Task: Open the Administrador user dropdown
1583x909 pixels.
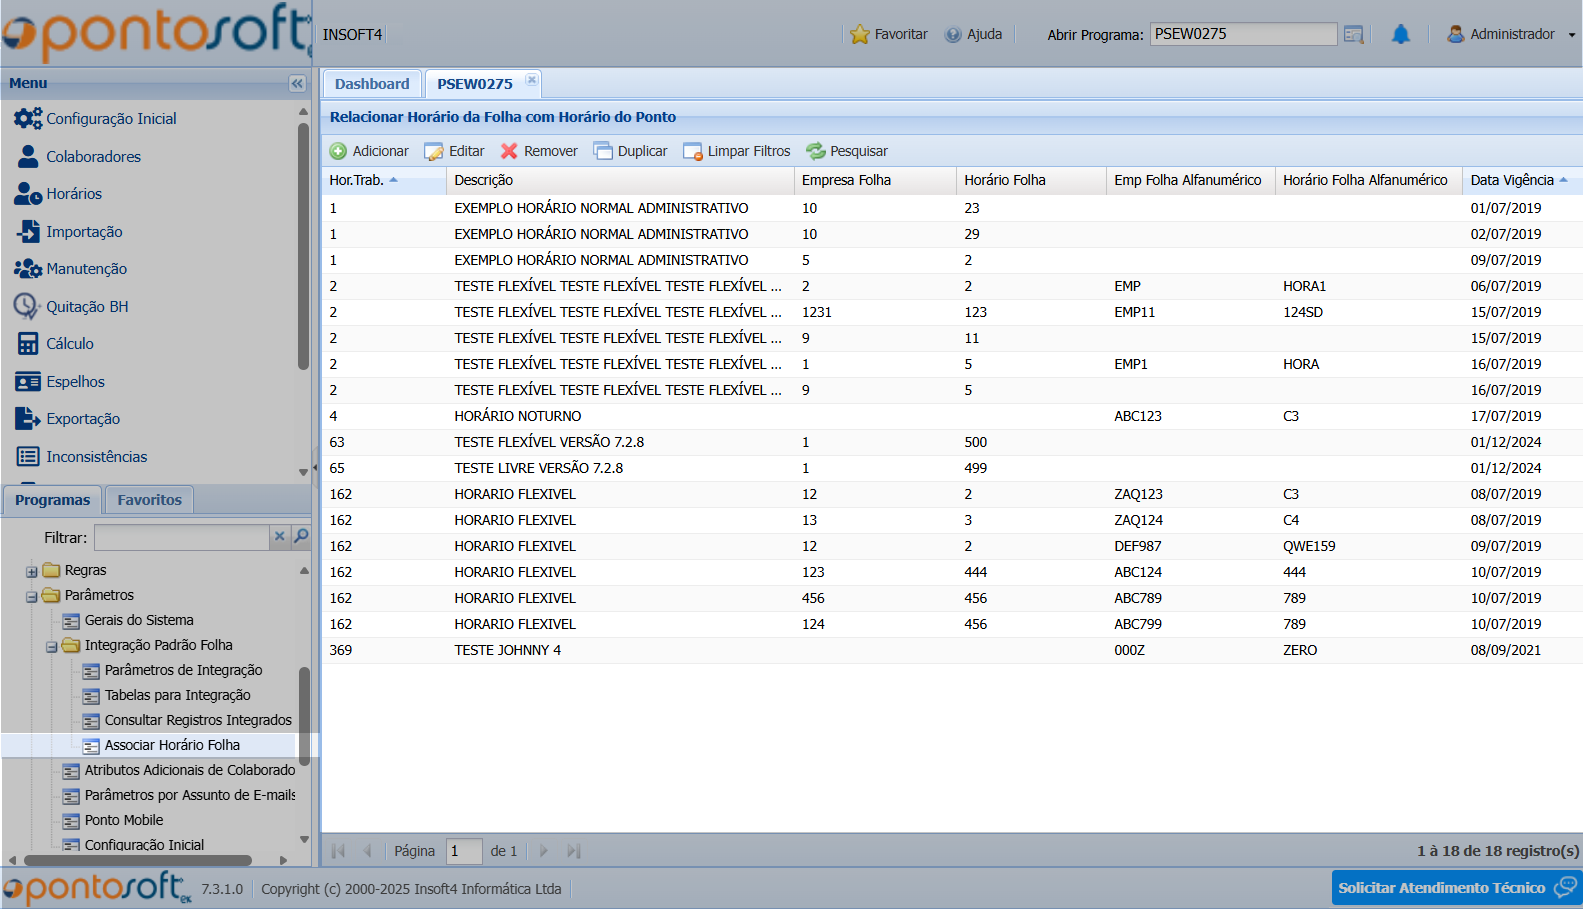Action: [1511, 35]
